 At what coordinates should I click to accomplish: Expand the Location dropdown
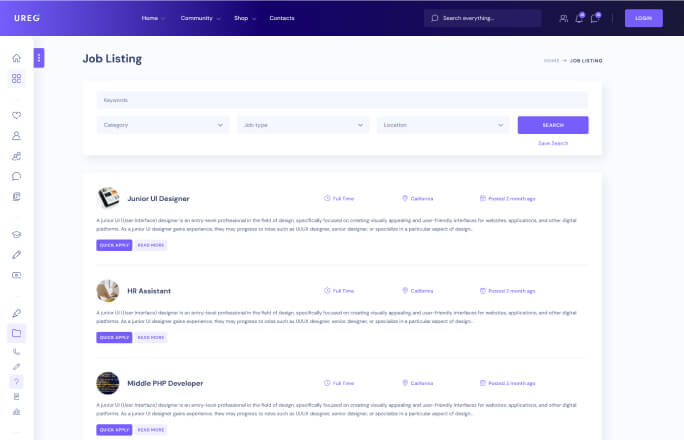[444, 125]
